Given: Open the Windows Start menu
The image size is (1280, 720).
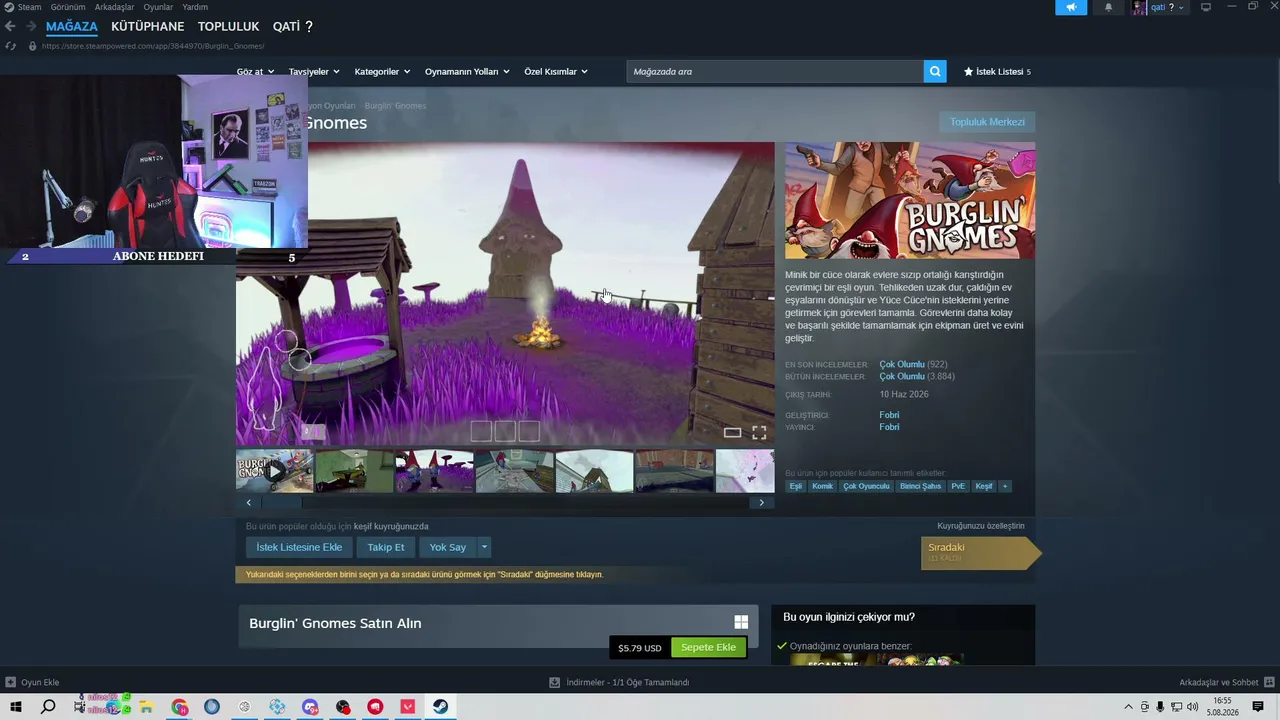Looking at the screenshot, I should [x=16, y=707].
